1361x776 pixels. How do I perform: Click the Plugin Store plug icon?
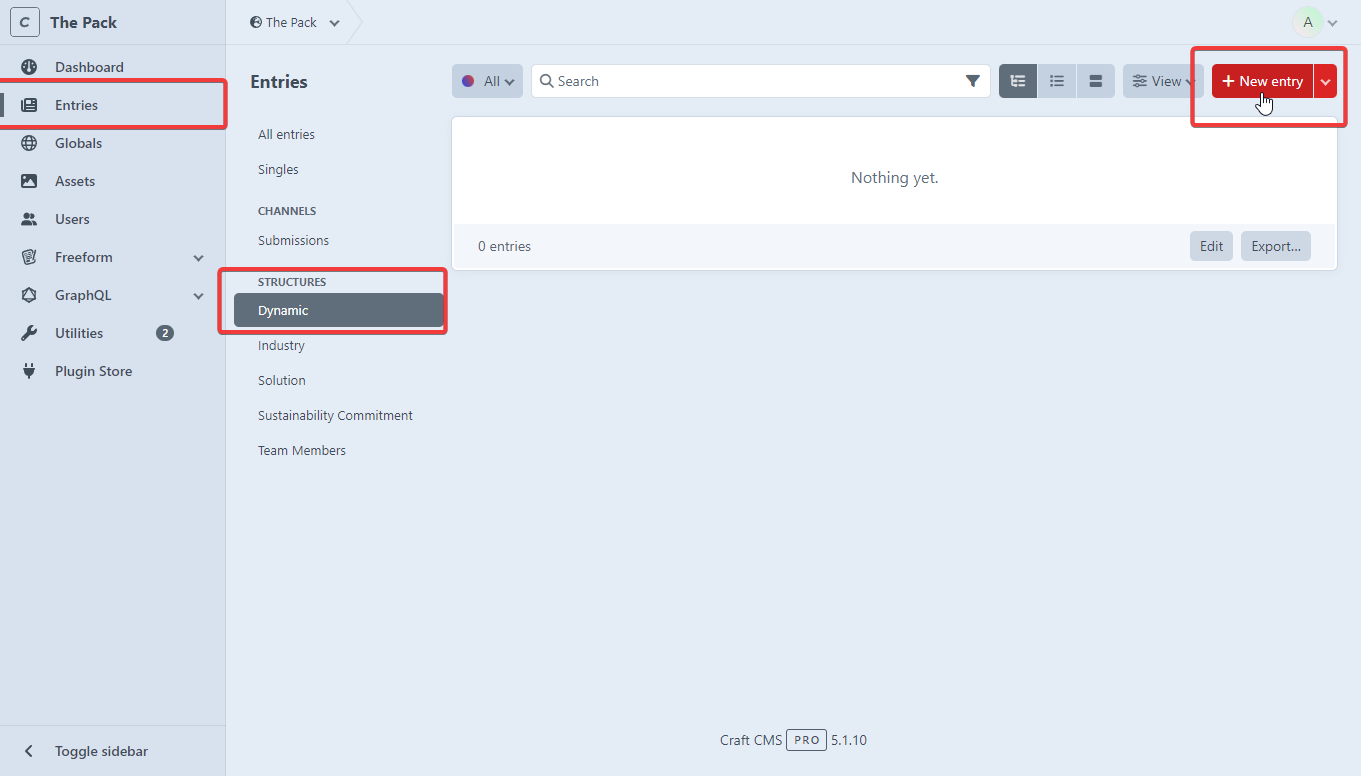pos(29,371)
